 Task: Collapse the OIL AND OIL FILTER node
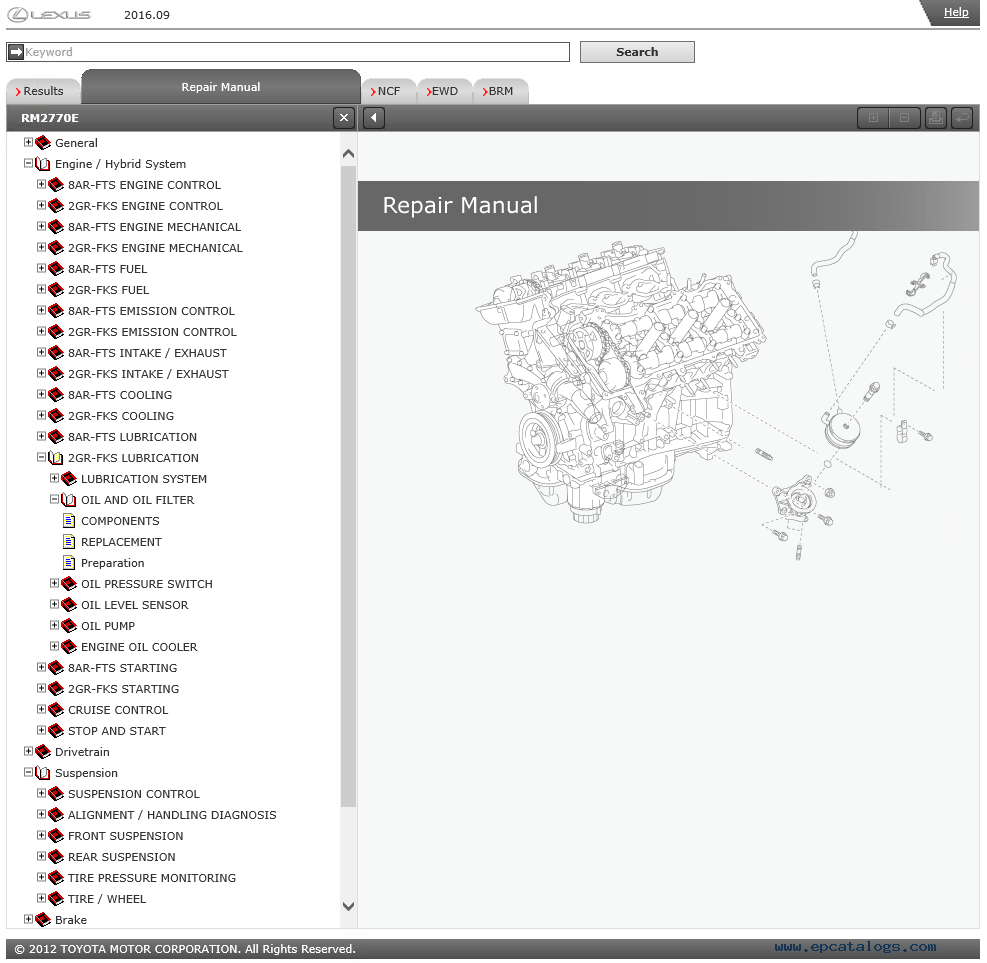[x=54, y=499]
